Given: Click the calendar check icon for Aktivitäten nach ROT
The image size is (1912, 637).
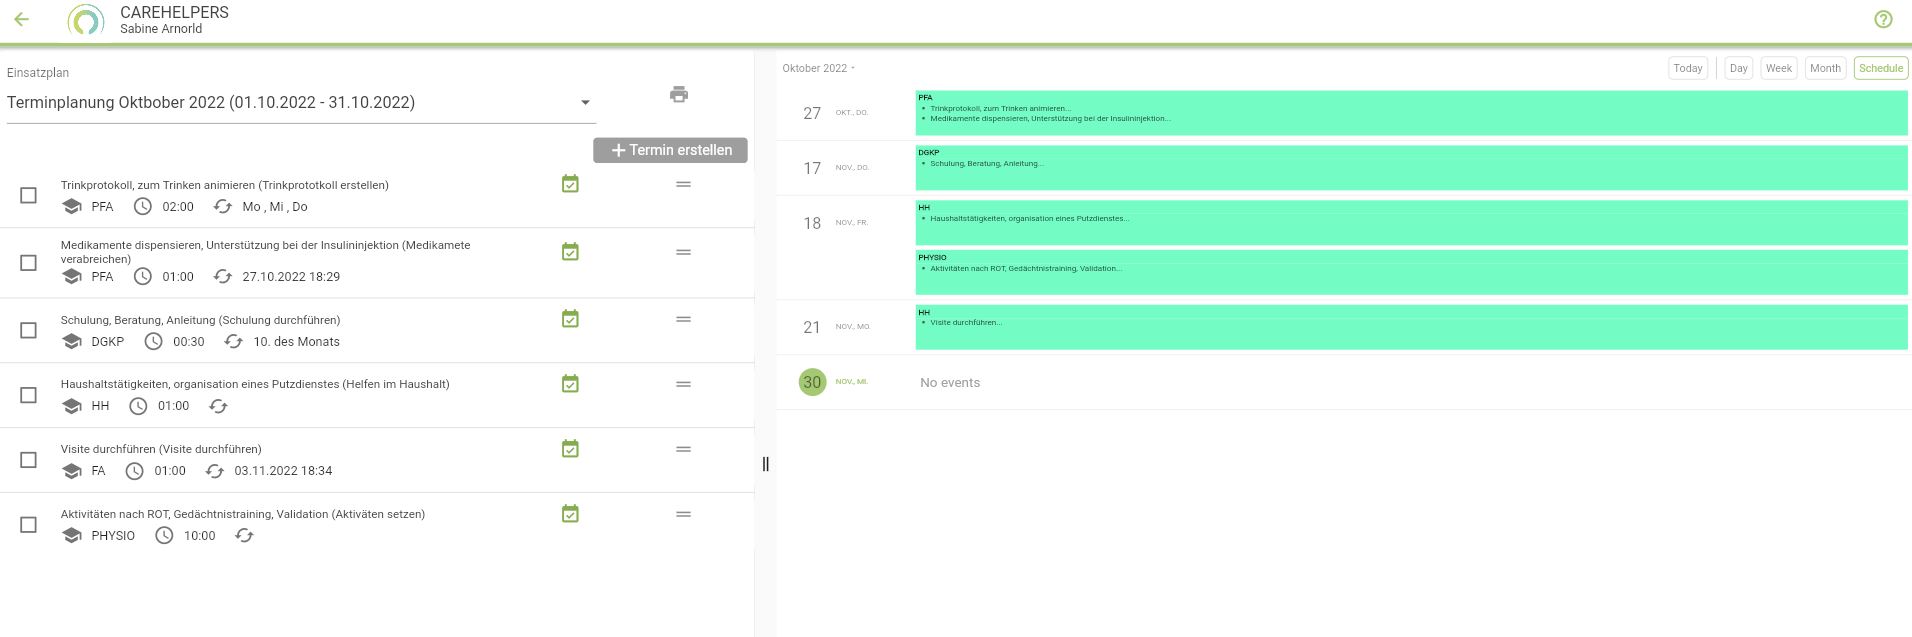Looking at the screenshot, I should (x=570, y=514).
